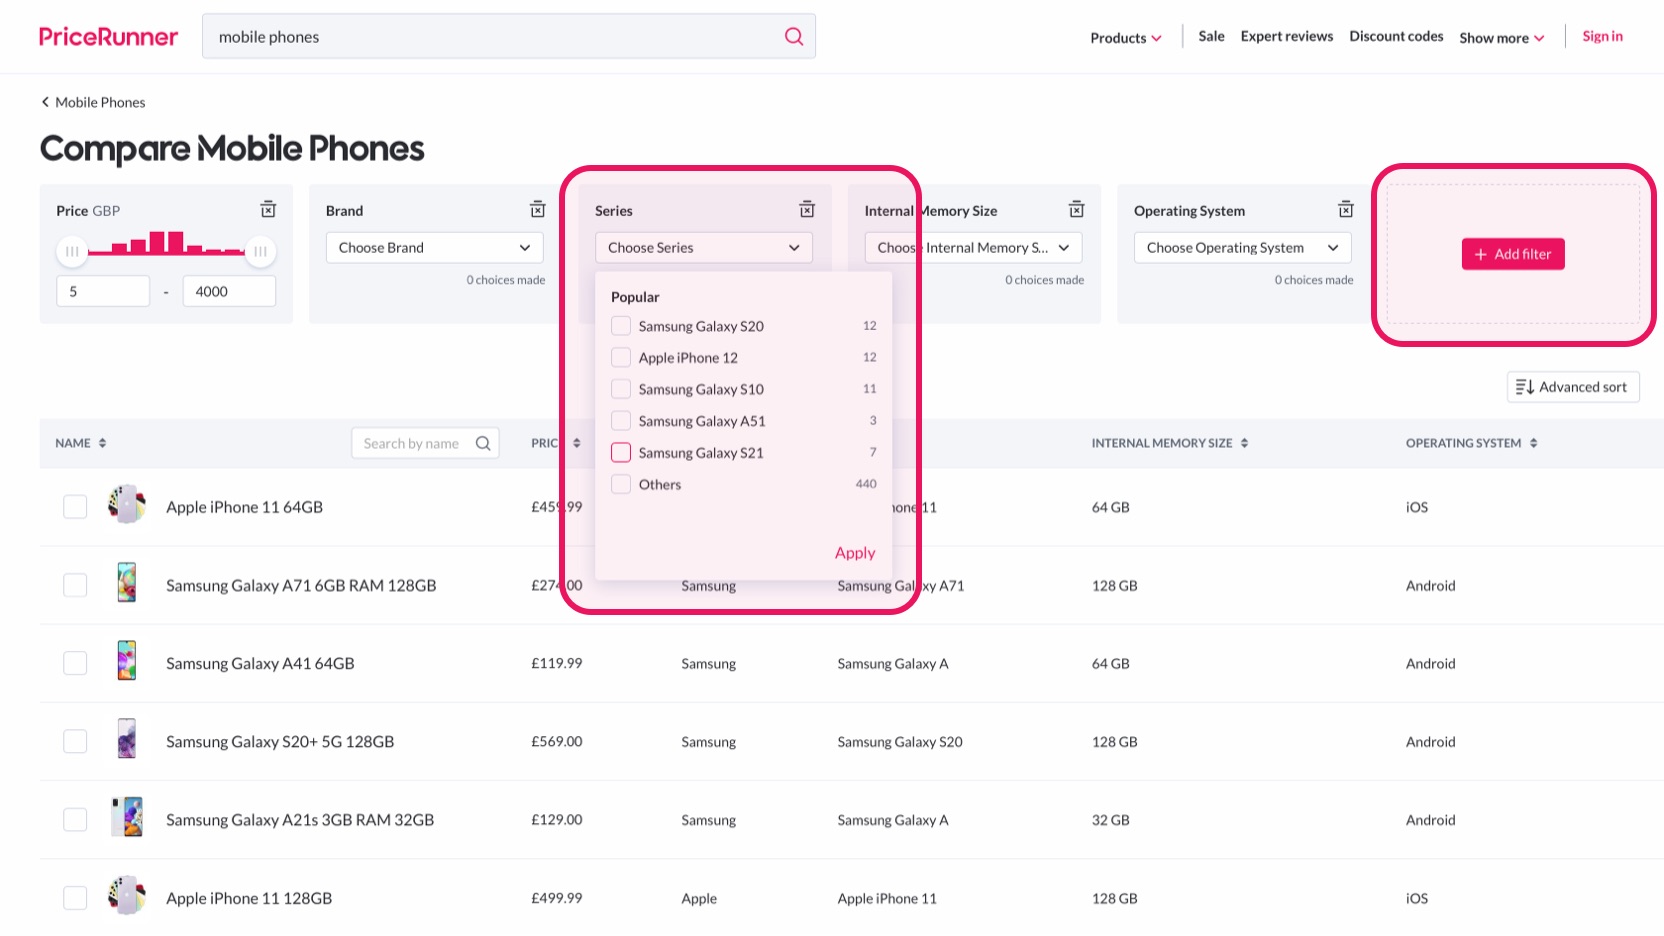The width and height of the screenshot is (1664, 936).
Task: Open Samsung Galaxy A41 64GB product link
Action: (260, 663)
